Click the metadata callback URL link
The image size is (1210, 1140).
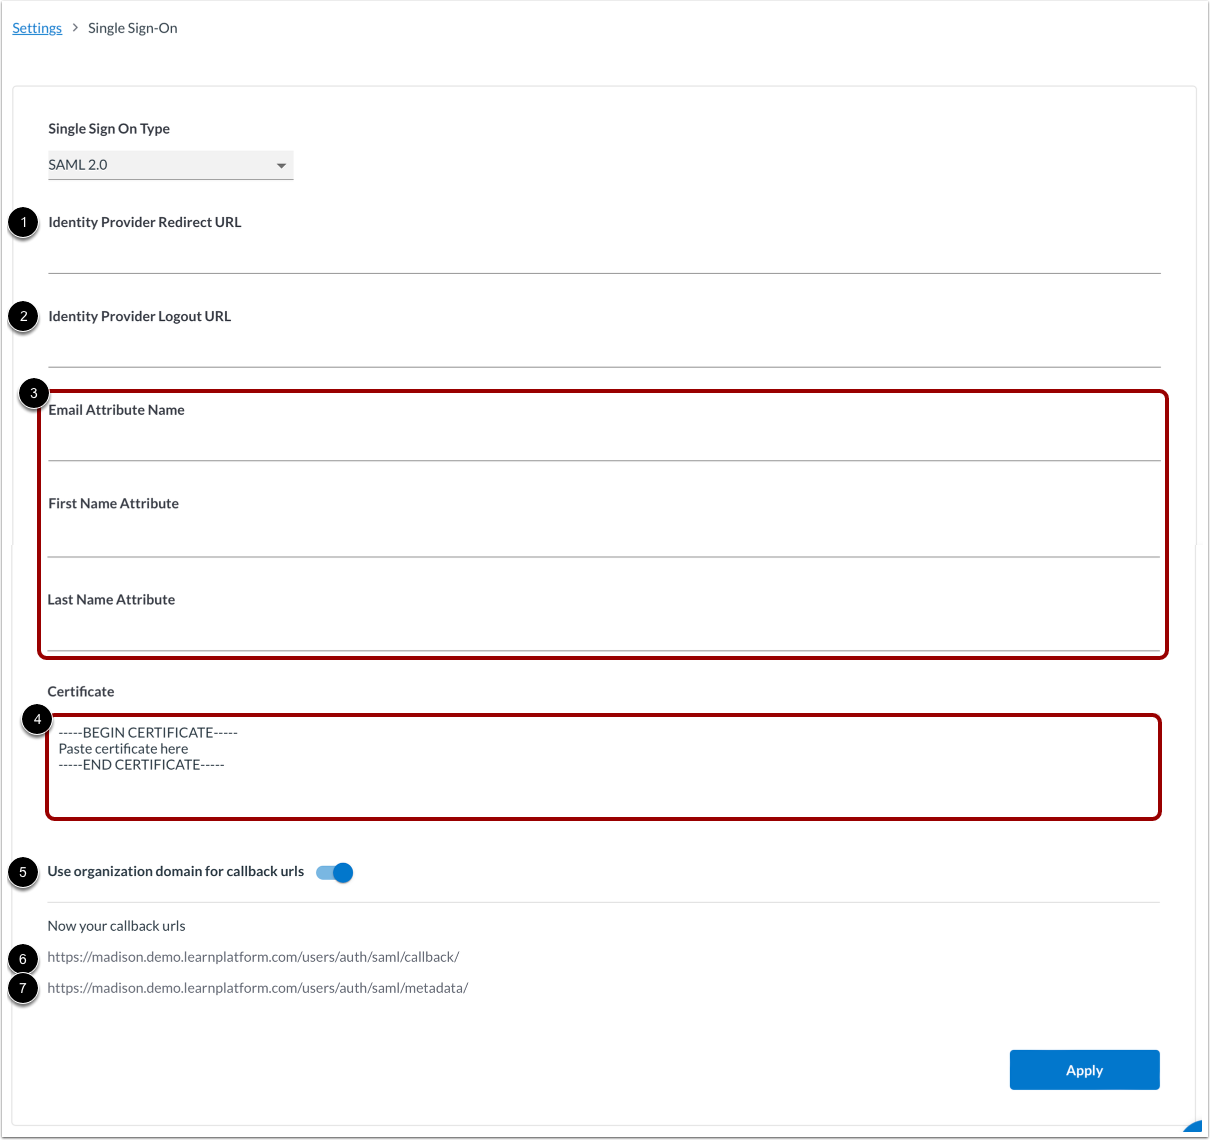pyautogui.click(x=258, y=988)
